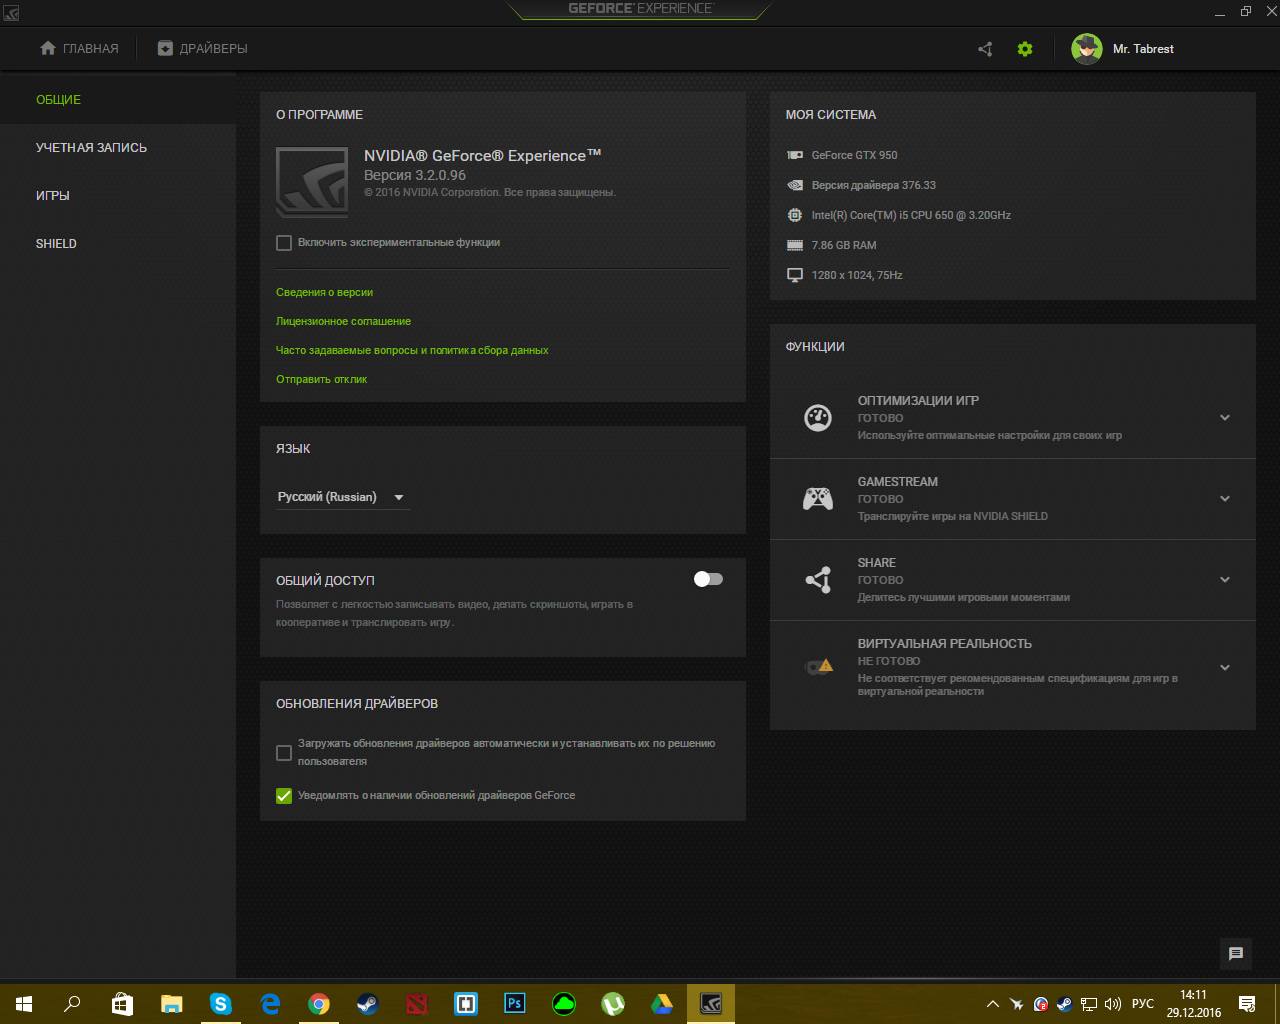Open Лицензионное соглашение link
Screen dimensions: 1280x1024
click(343, 321)
